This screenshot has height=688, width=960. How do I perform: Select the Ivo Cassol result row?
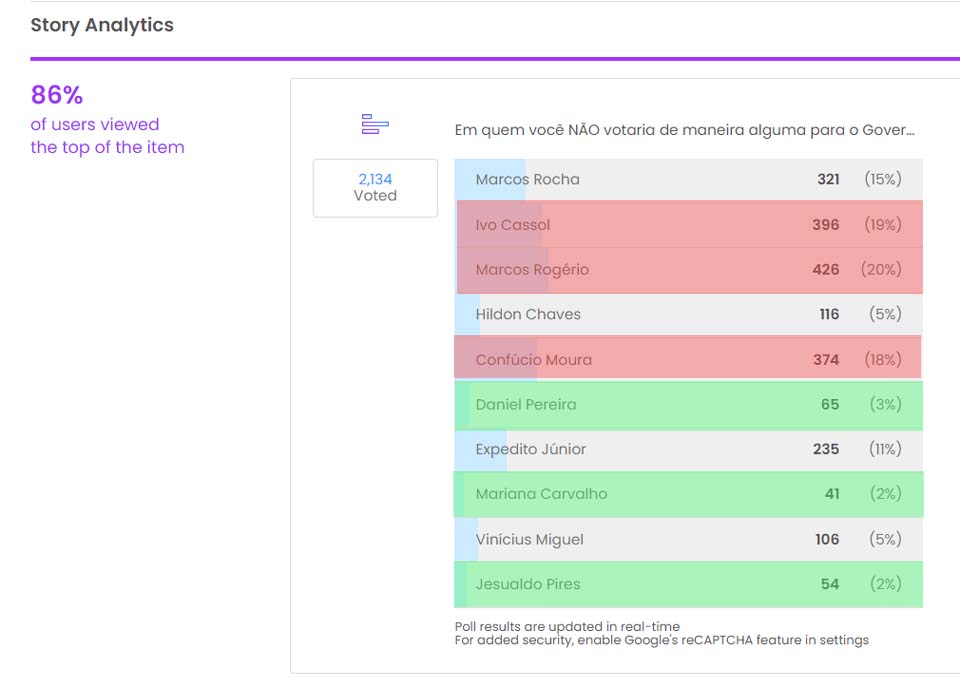pos(688,225)
